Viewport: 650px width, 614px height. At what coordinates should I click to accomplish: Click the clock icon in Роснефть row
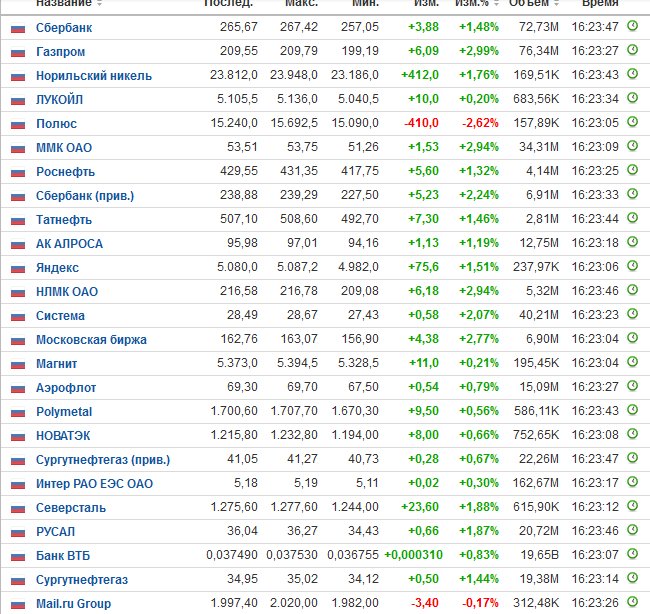click(632, 170)
